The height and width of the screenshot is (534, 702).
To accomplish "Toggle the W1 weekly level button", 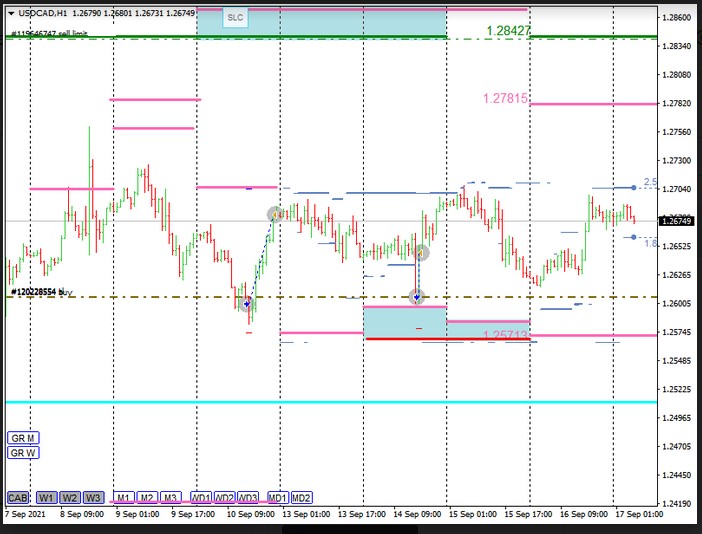I will coord(46,497).
